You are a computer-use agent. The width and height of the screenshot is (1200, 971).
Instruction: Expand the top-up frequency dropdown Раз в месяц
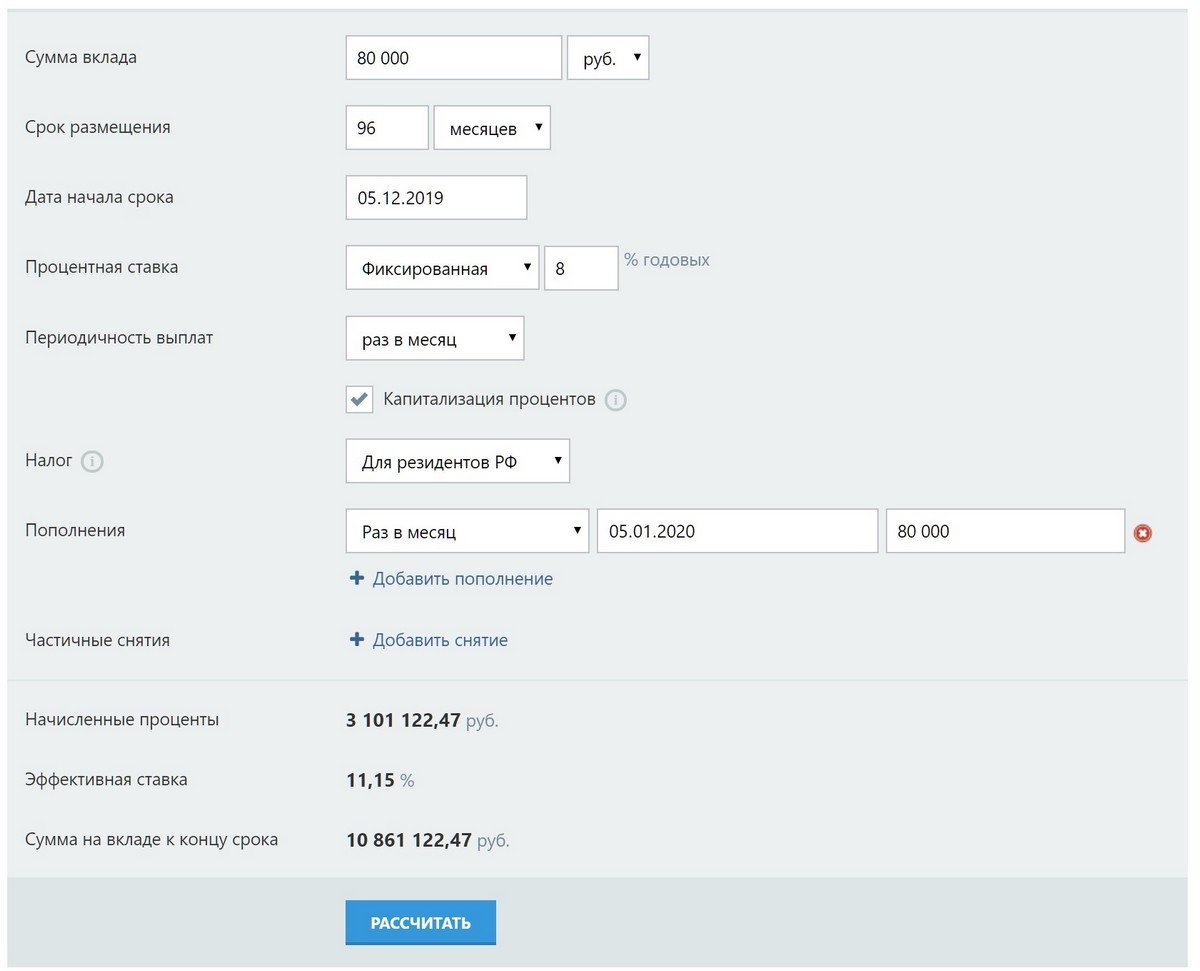tap(467, 532)
